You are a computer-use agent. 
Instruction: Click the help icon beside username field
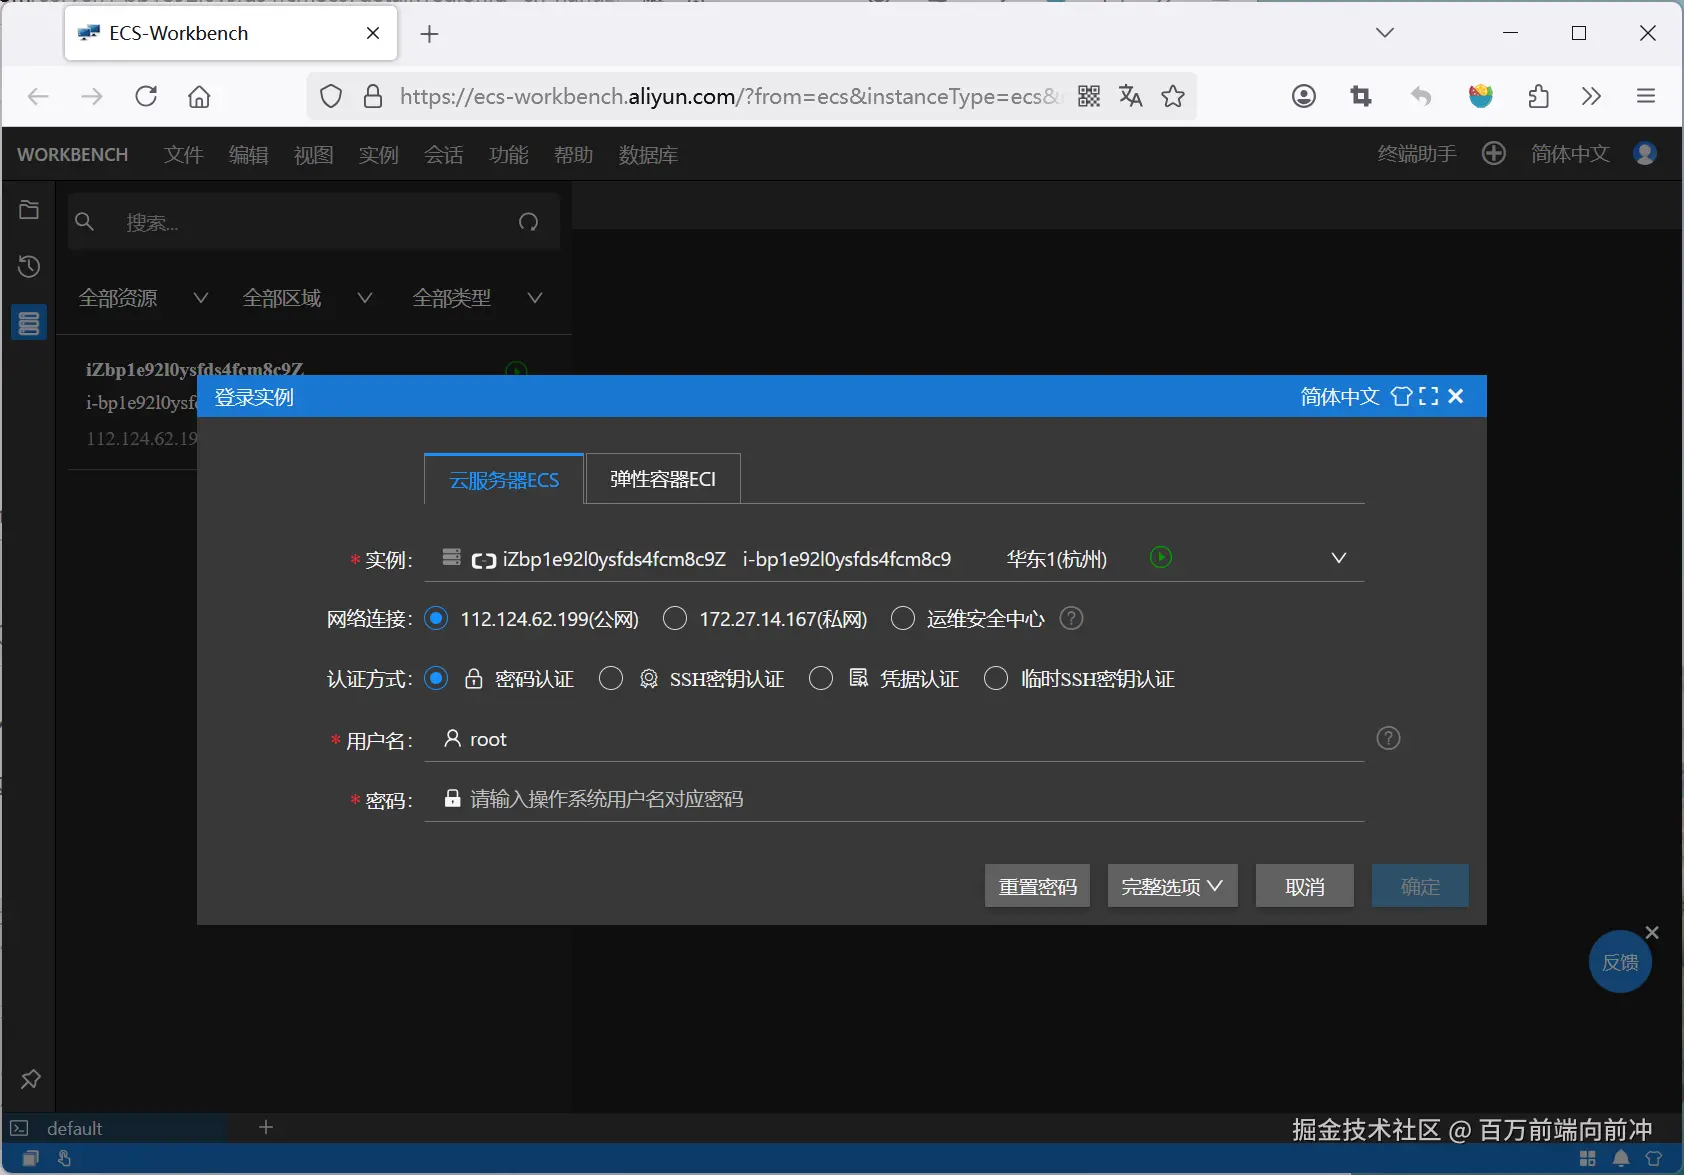1389,738
